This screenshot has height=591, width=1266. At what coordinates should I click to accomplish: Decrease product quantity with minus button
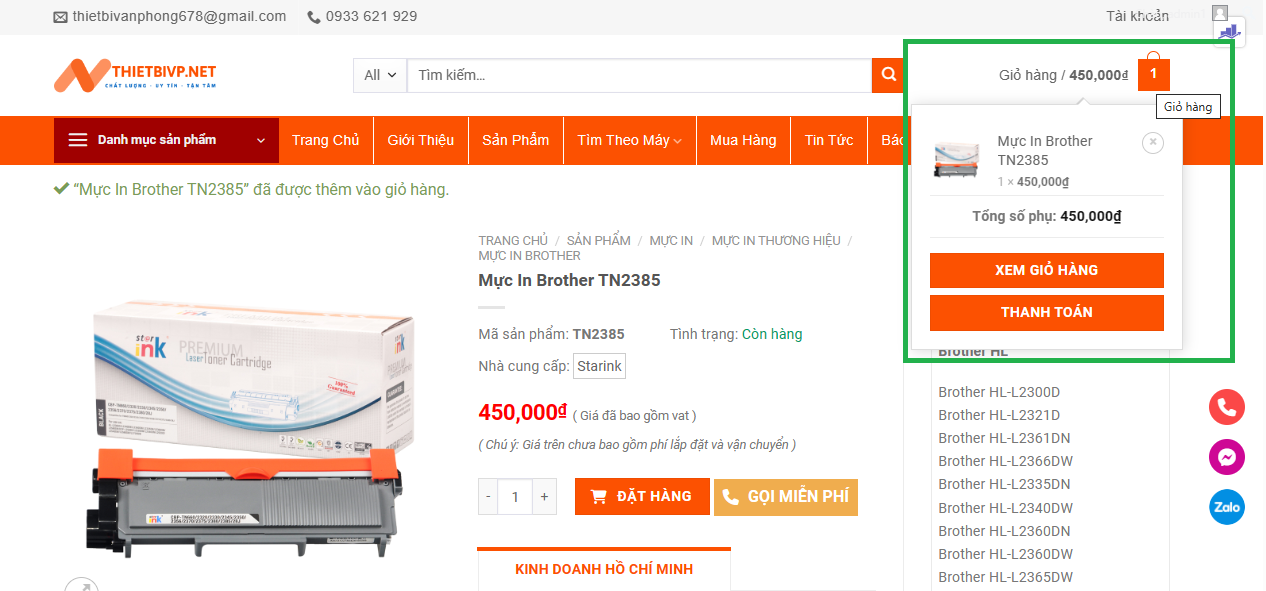488,496
